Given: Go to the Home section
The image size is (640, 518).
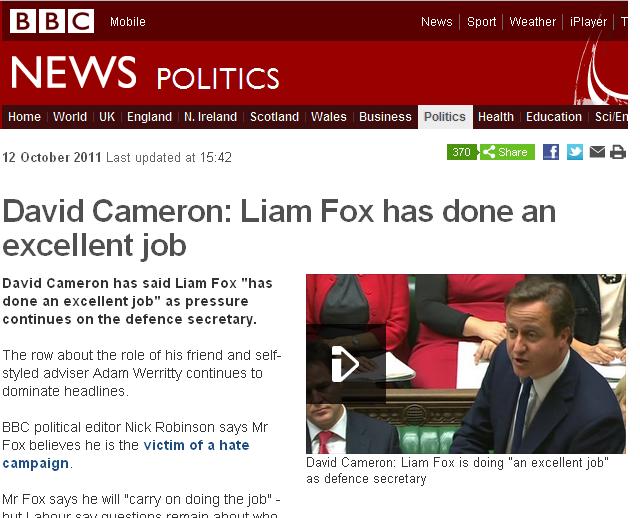Looking at the screenshot, I should 24,117.
